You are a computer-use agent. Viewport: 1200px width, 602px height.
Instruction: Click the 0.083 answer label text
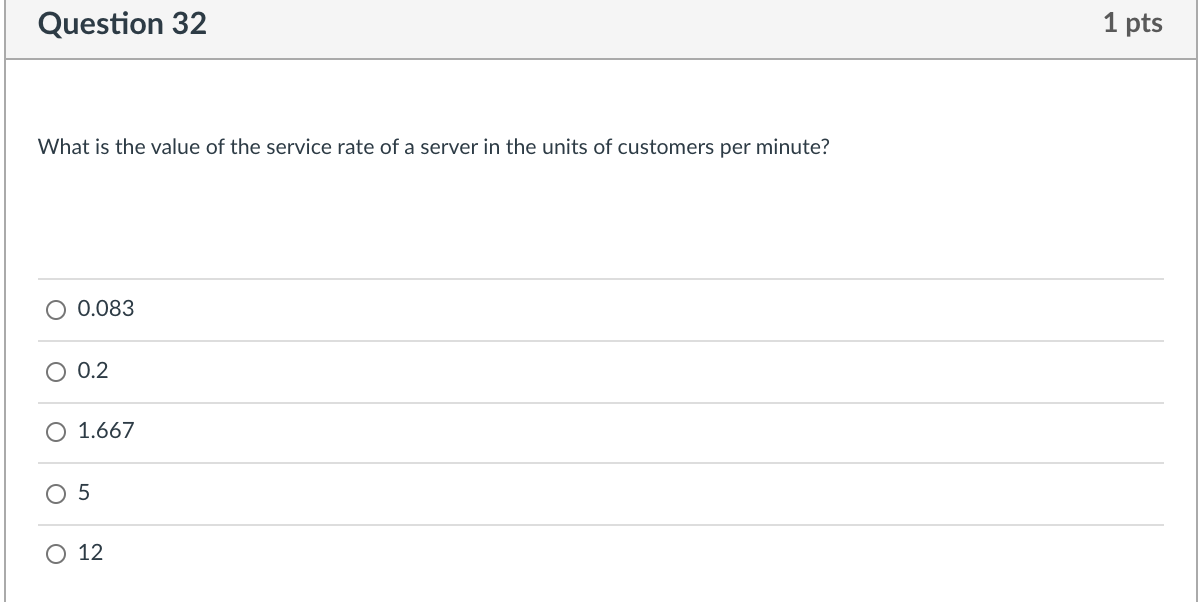coord(106,309)
